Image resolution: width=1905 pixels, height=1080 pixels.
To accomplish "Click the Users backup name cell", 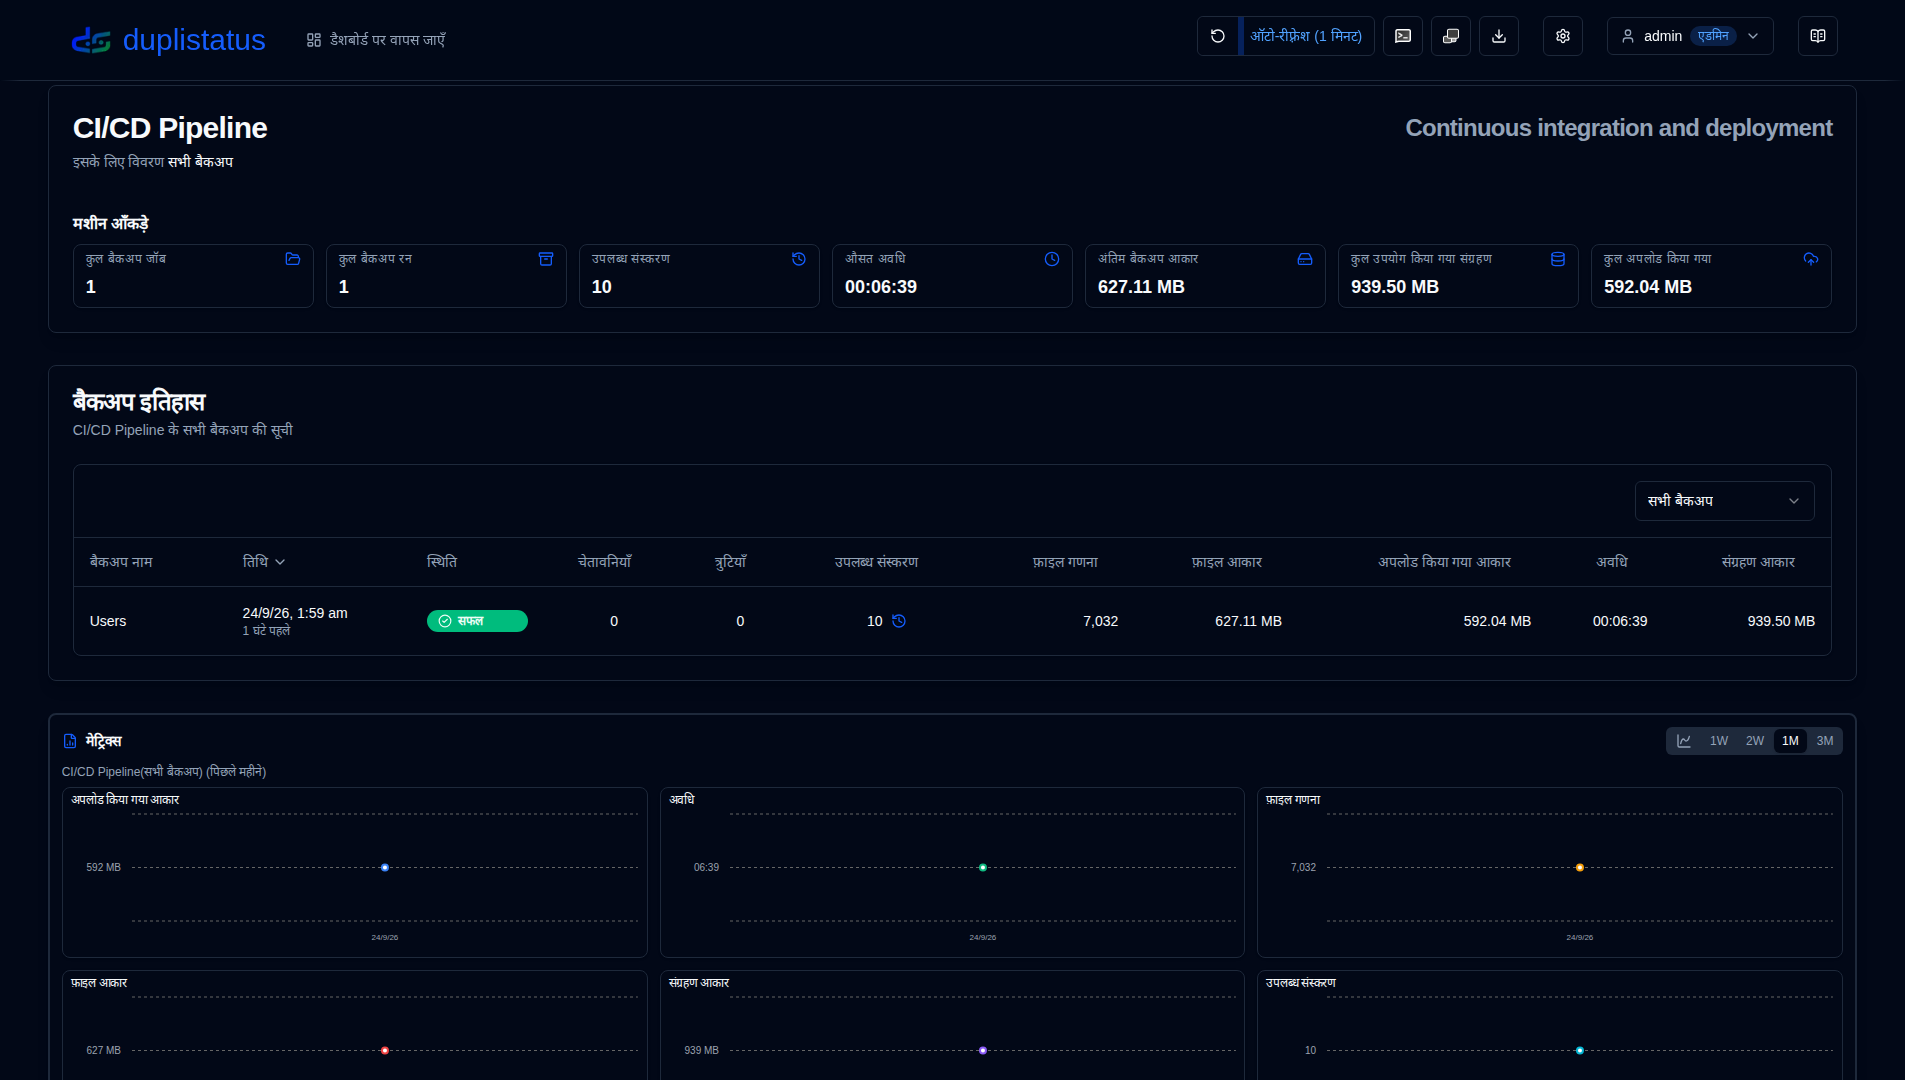I will pyautogui.click(x=108, y=621).
